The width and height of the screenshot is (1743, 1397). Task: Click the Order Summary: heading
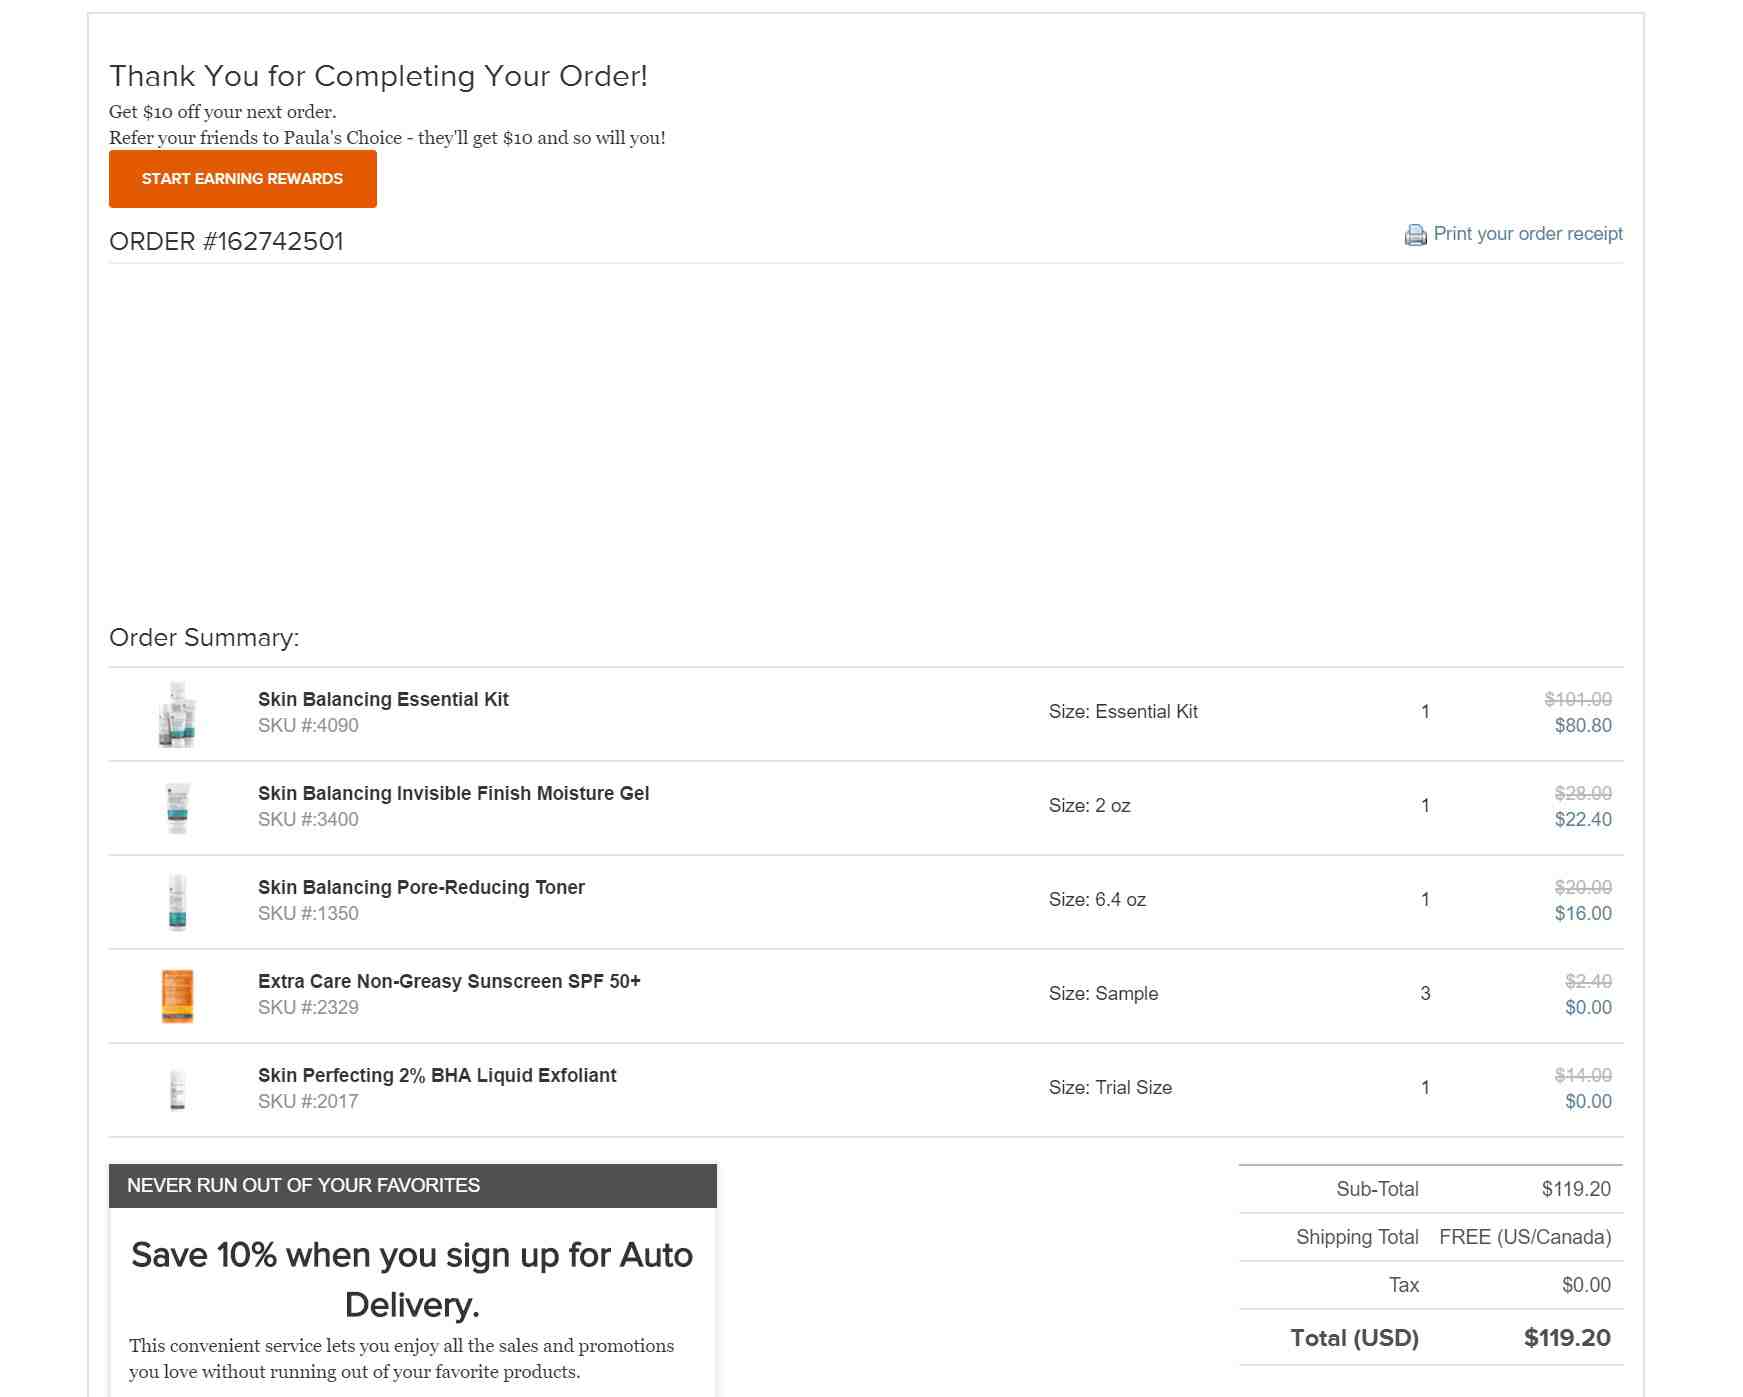point(204,638)
